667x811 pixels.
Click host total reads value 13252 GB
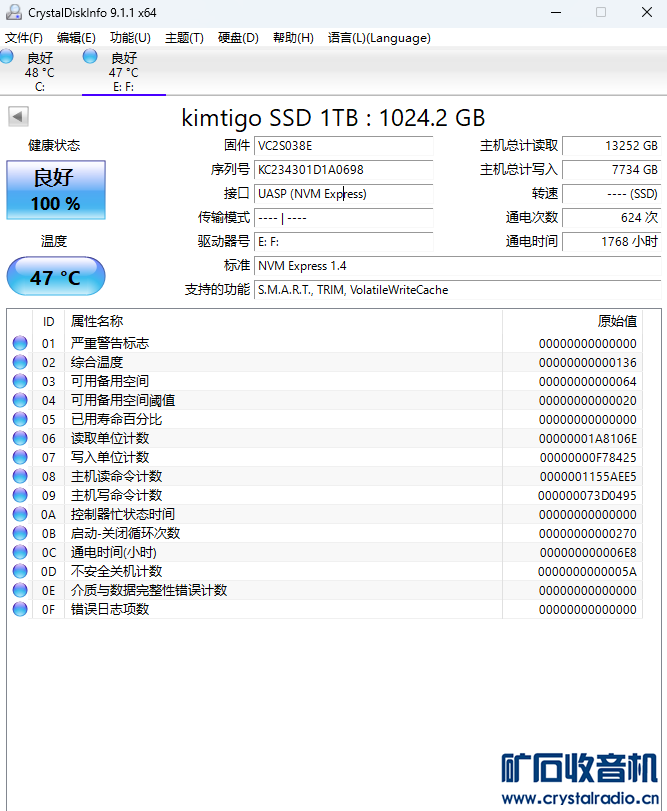[x=612, y=146]
